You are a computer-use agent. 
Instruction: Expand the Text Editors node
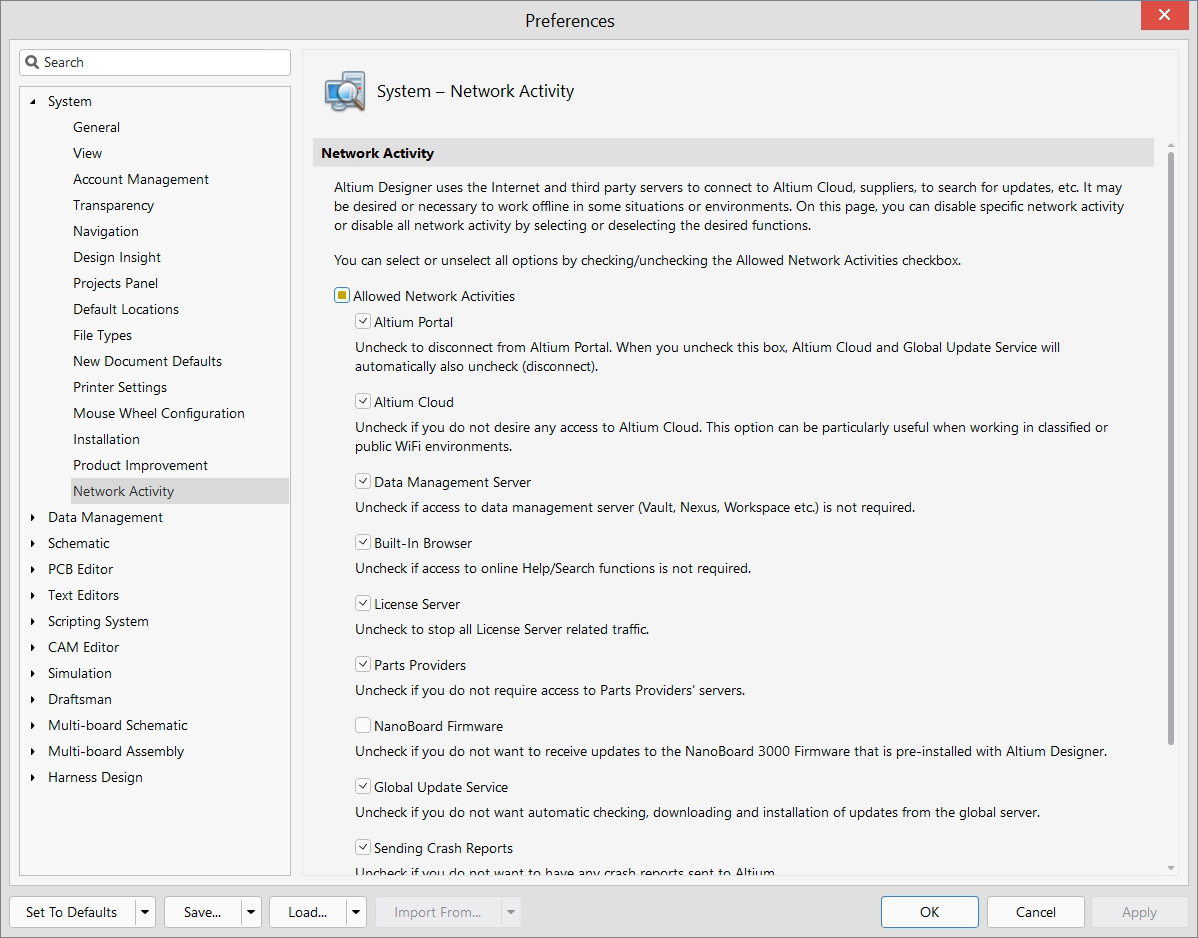[x=33, y=595]
